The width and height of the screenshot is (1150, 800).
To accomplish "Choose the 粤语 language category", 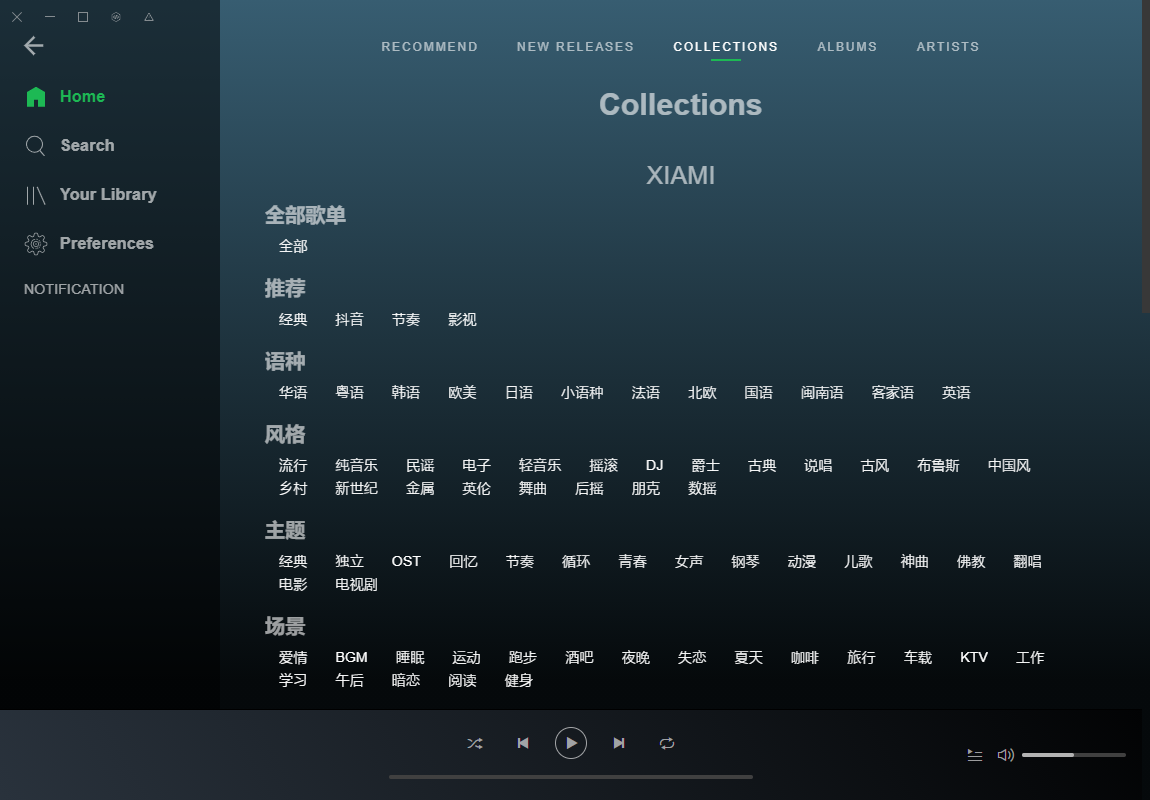I will tap(349, 393).
